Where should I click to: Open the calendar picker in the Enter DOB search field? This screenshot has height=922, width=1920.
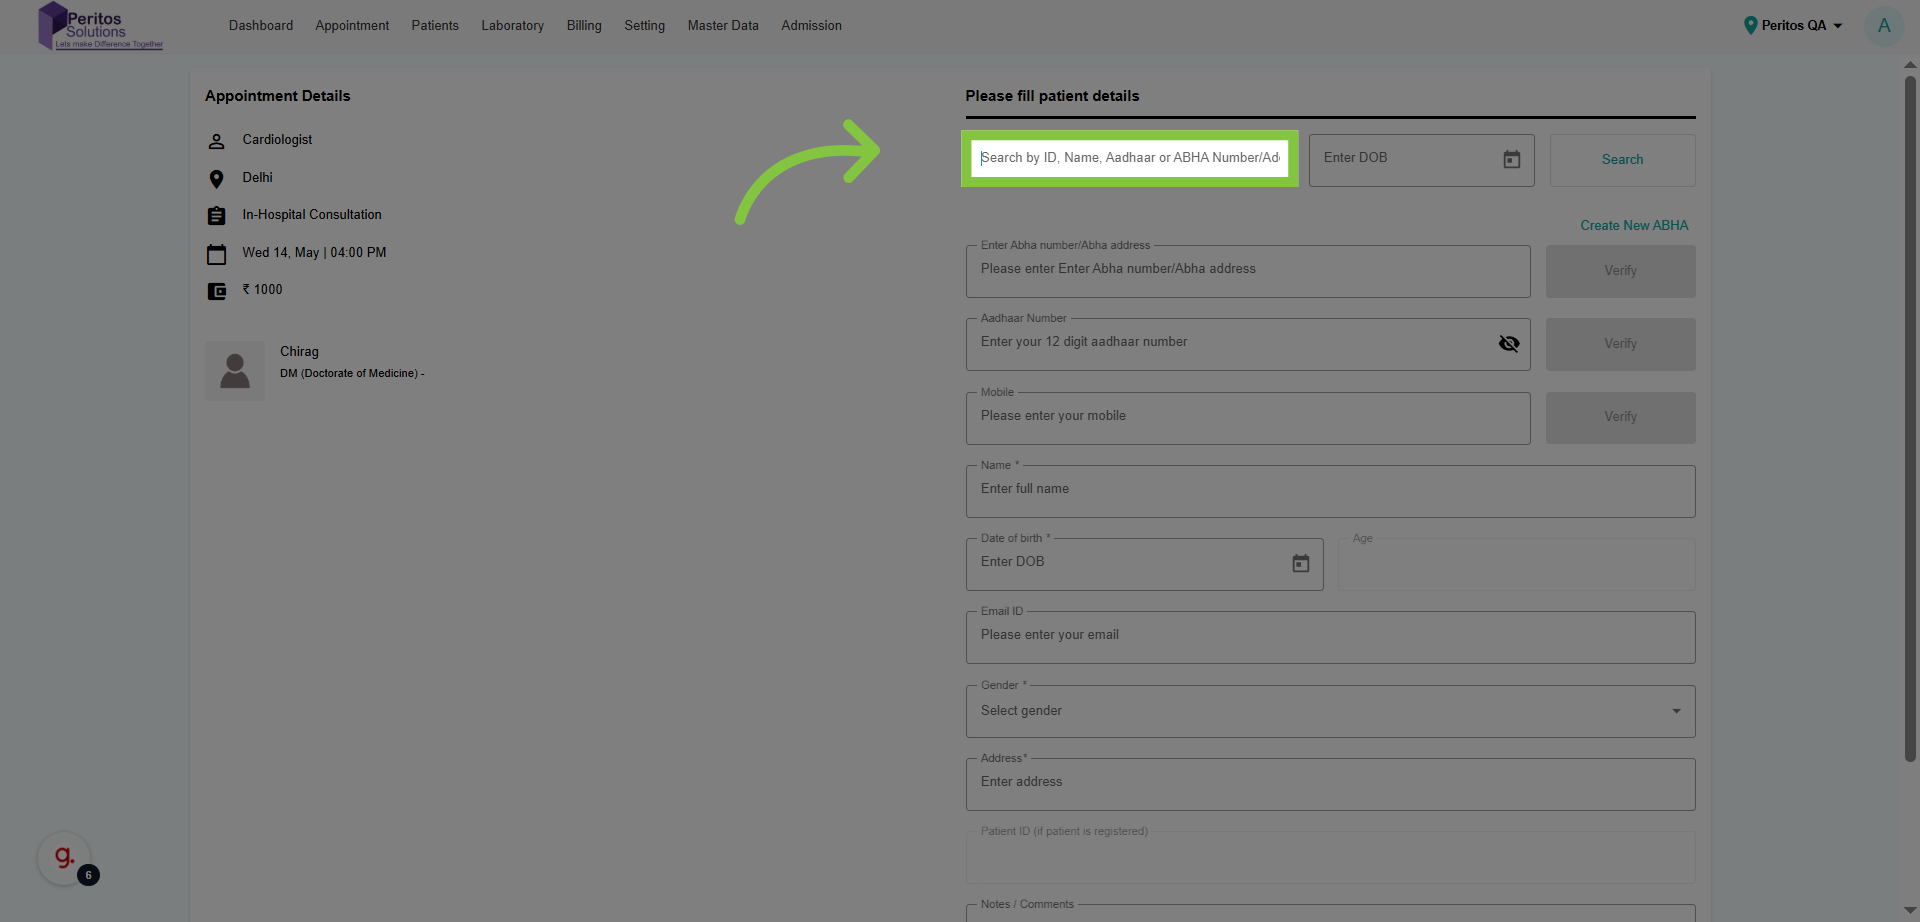[1511, 159]
